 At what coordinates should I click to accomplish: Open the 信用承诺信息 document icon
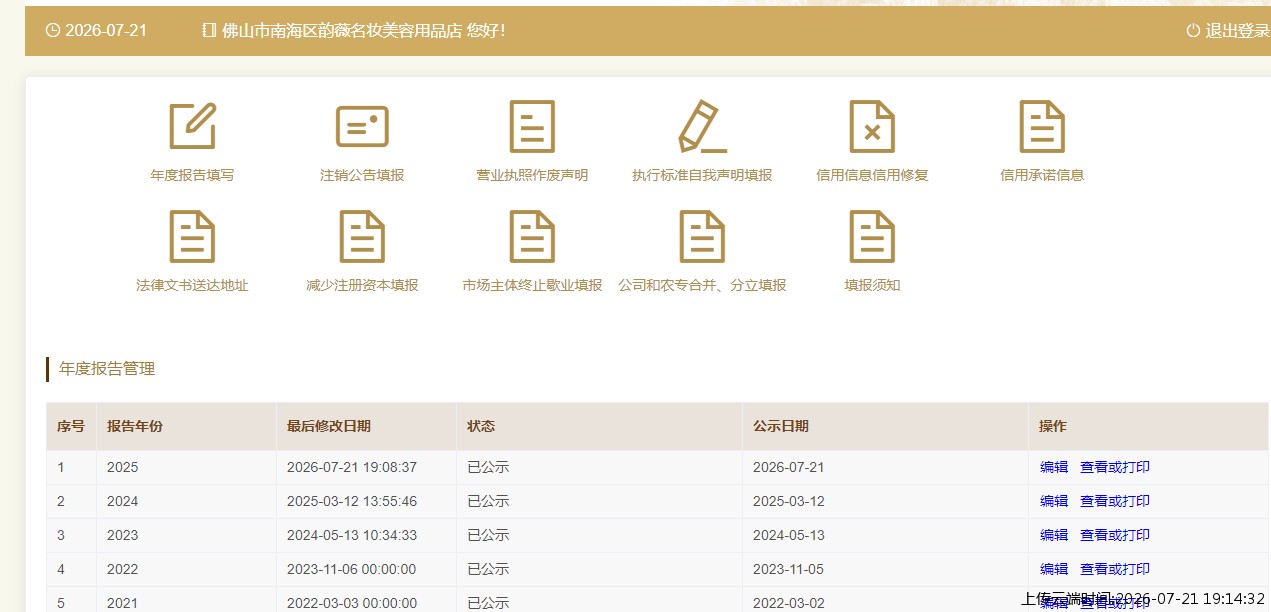(x=1042, y=126)
